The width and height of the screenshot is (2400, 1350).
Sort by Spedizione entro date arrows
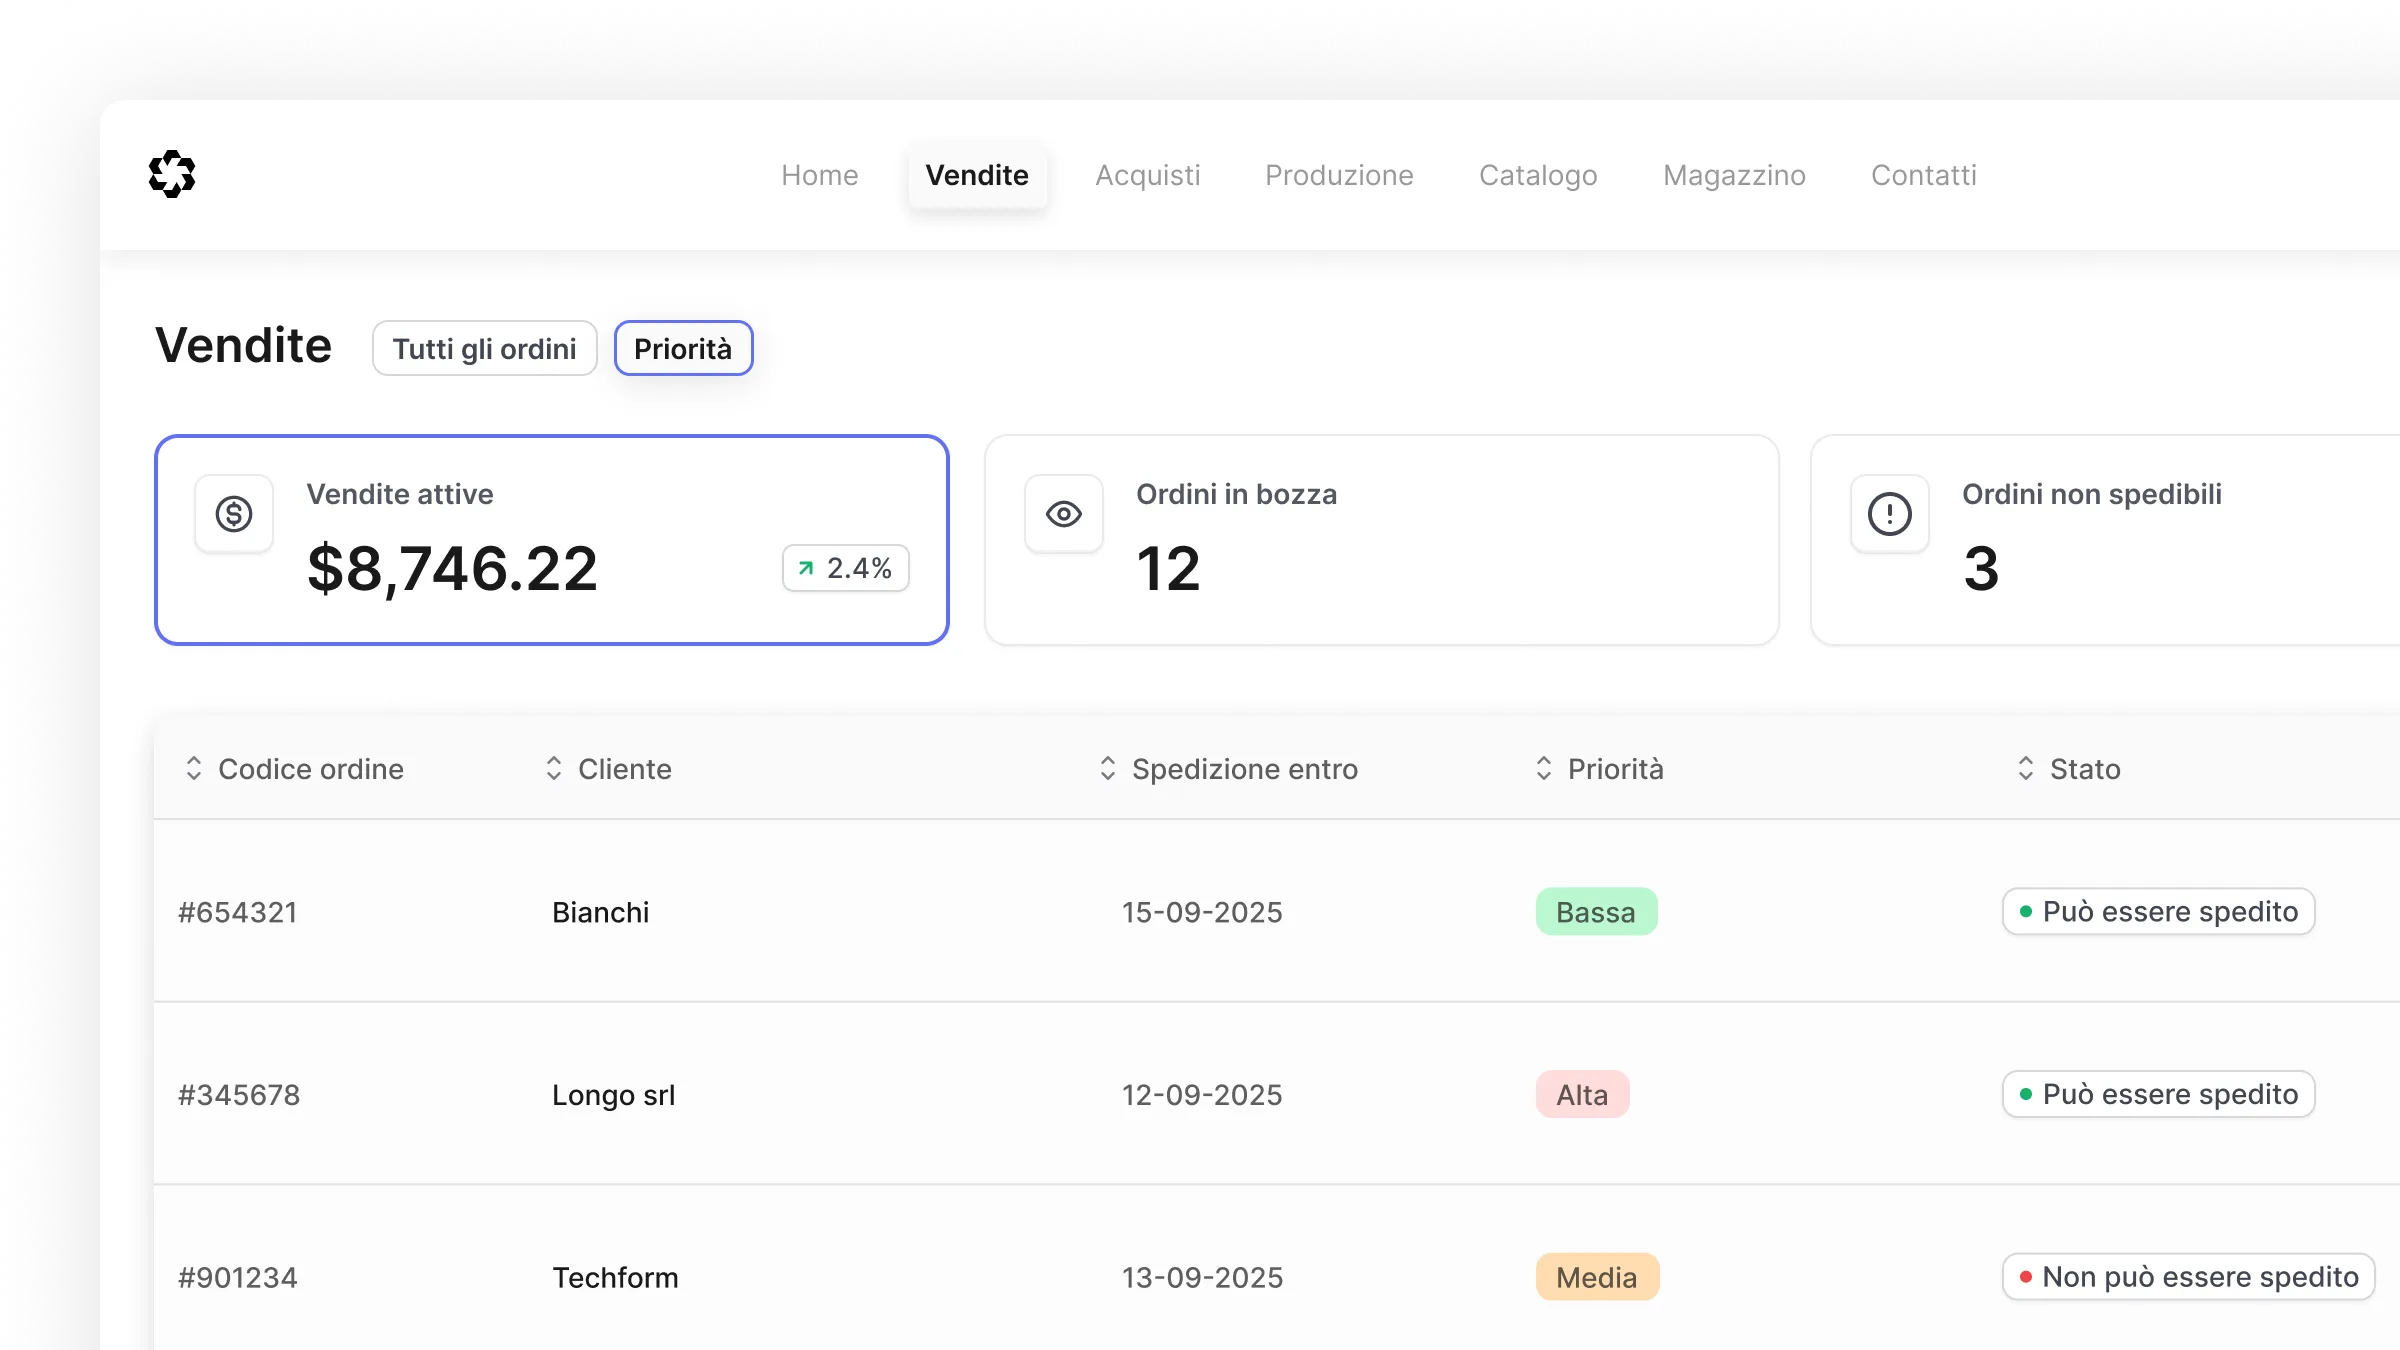pyautogui.click(x=1107, y=768)
